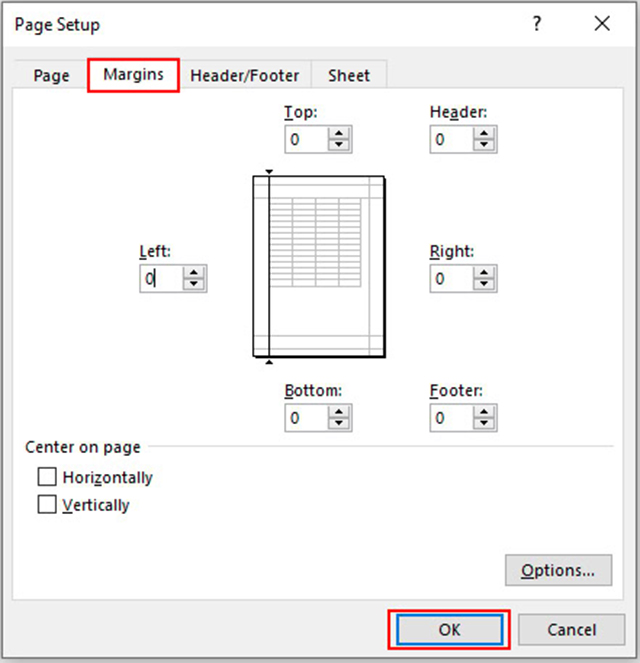Open the Options... button
The image size is (640, 663).
tap(558, 570)
